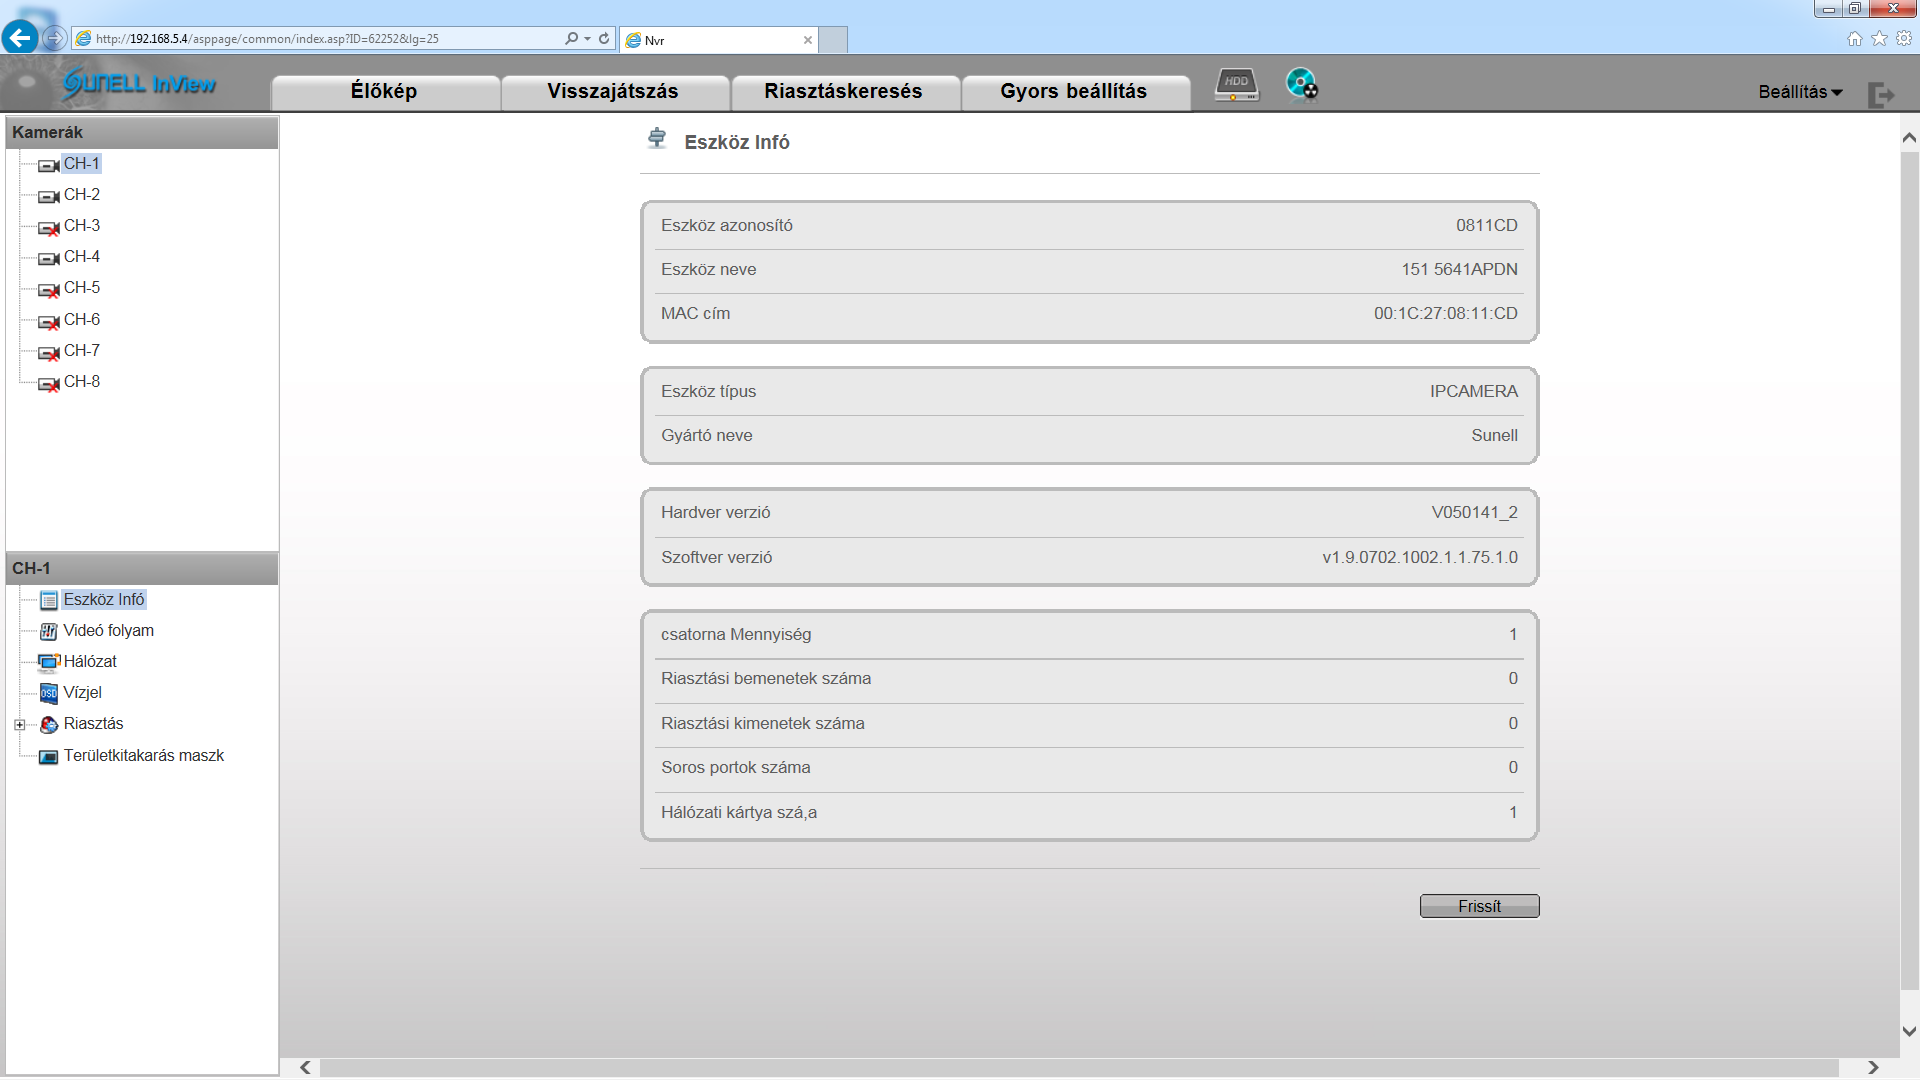The height and width of the screenshot is (1080, 1920).
Task: Open Riasztás label in tree
Action: coord(93,724)
